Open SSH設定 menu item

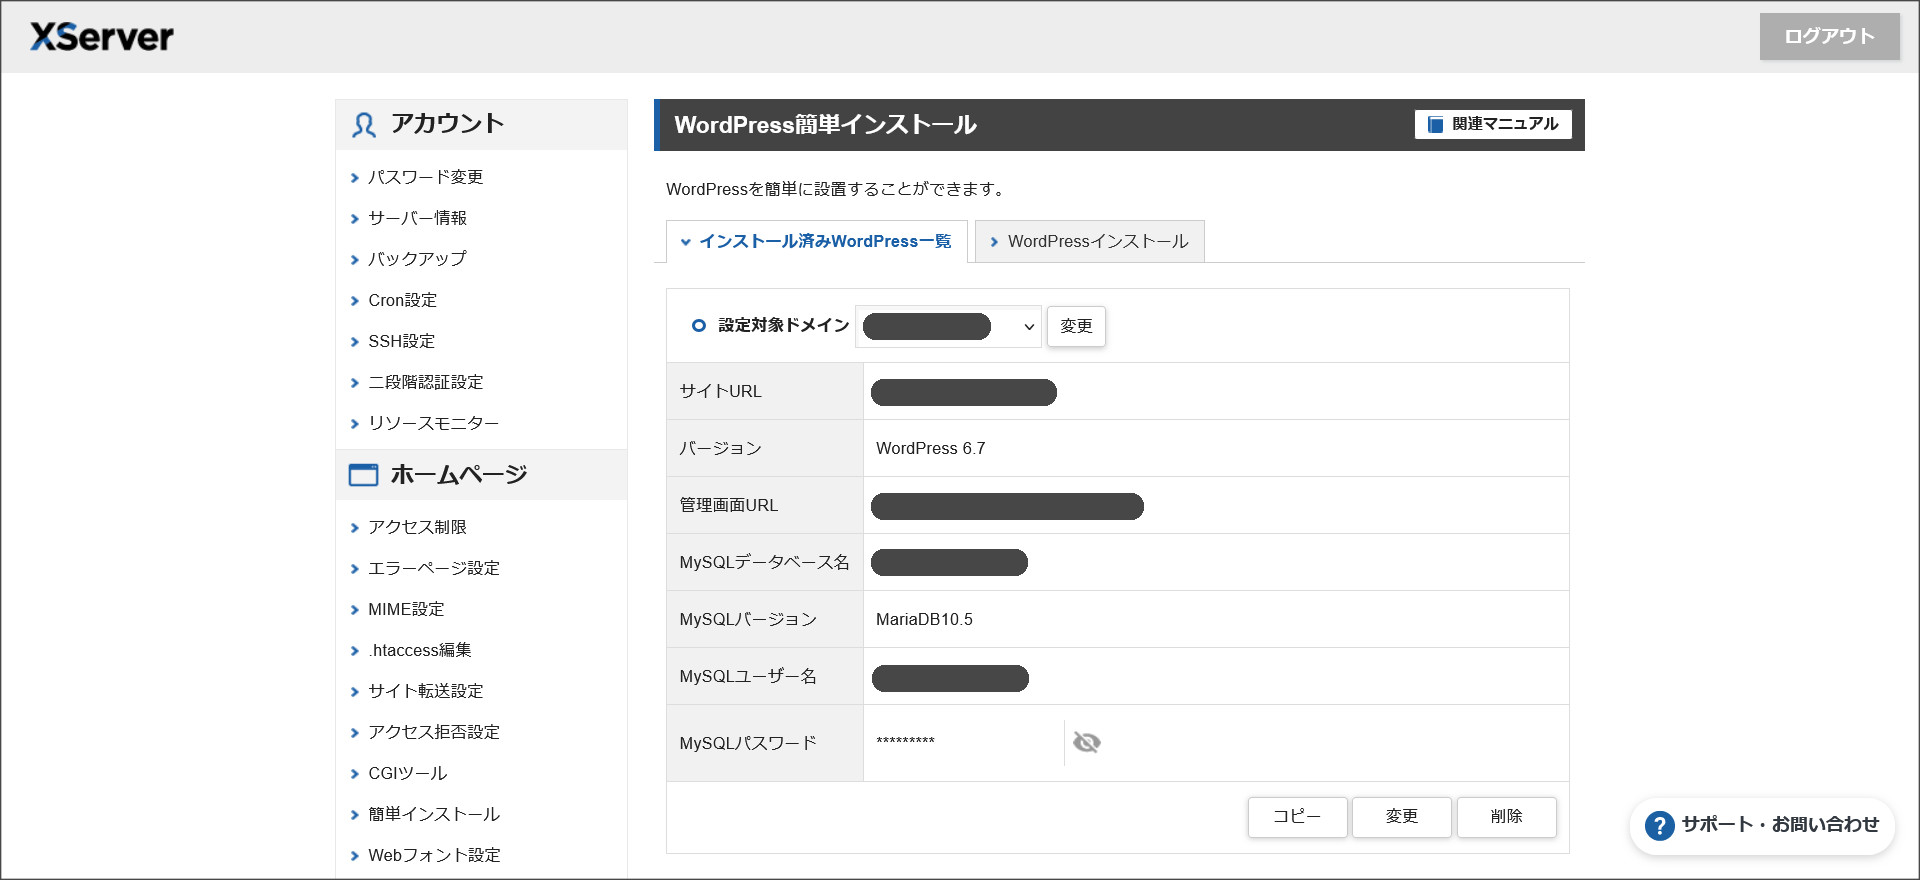(401, 341)
